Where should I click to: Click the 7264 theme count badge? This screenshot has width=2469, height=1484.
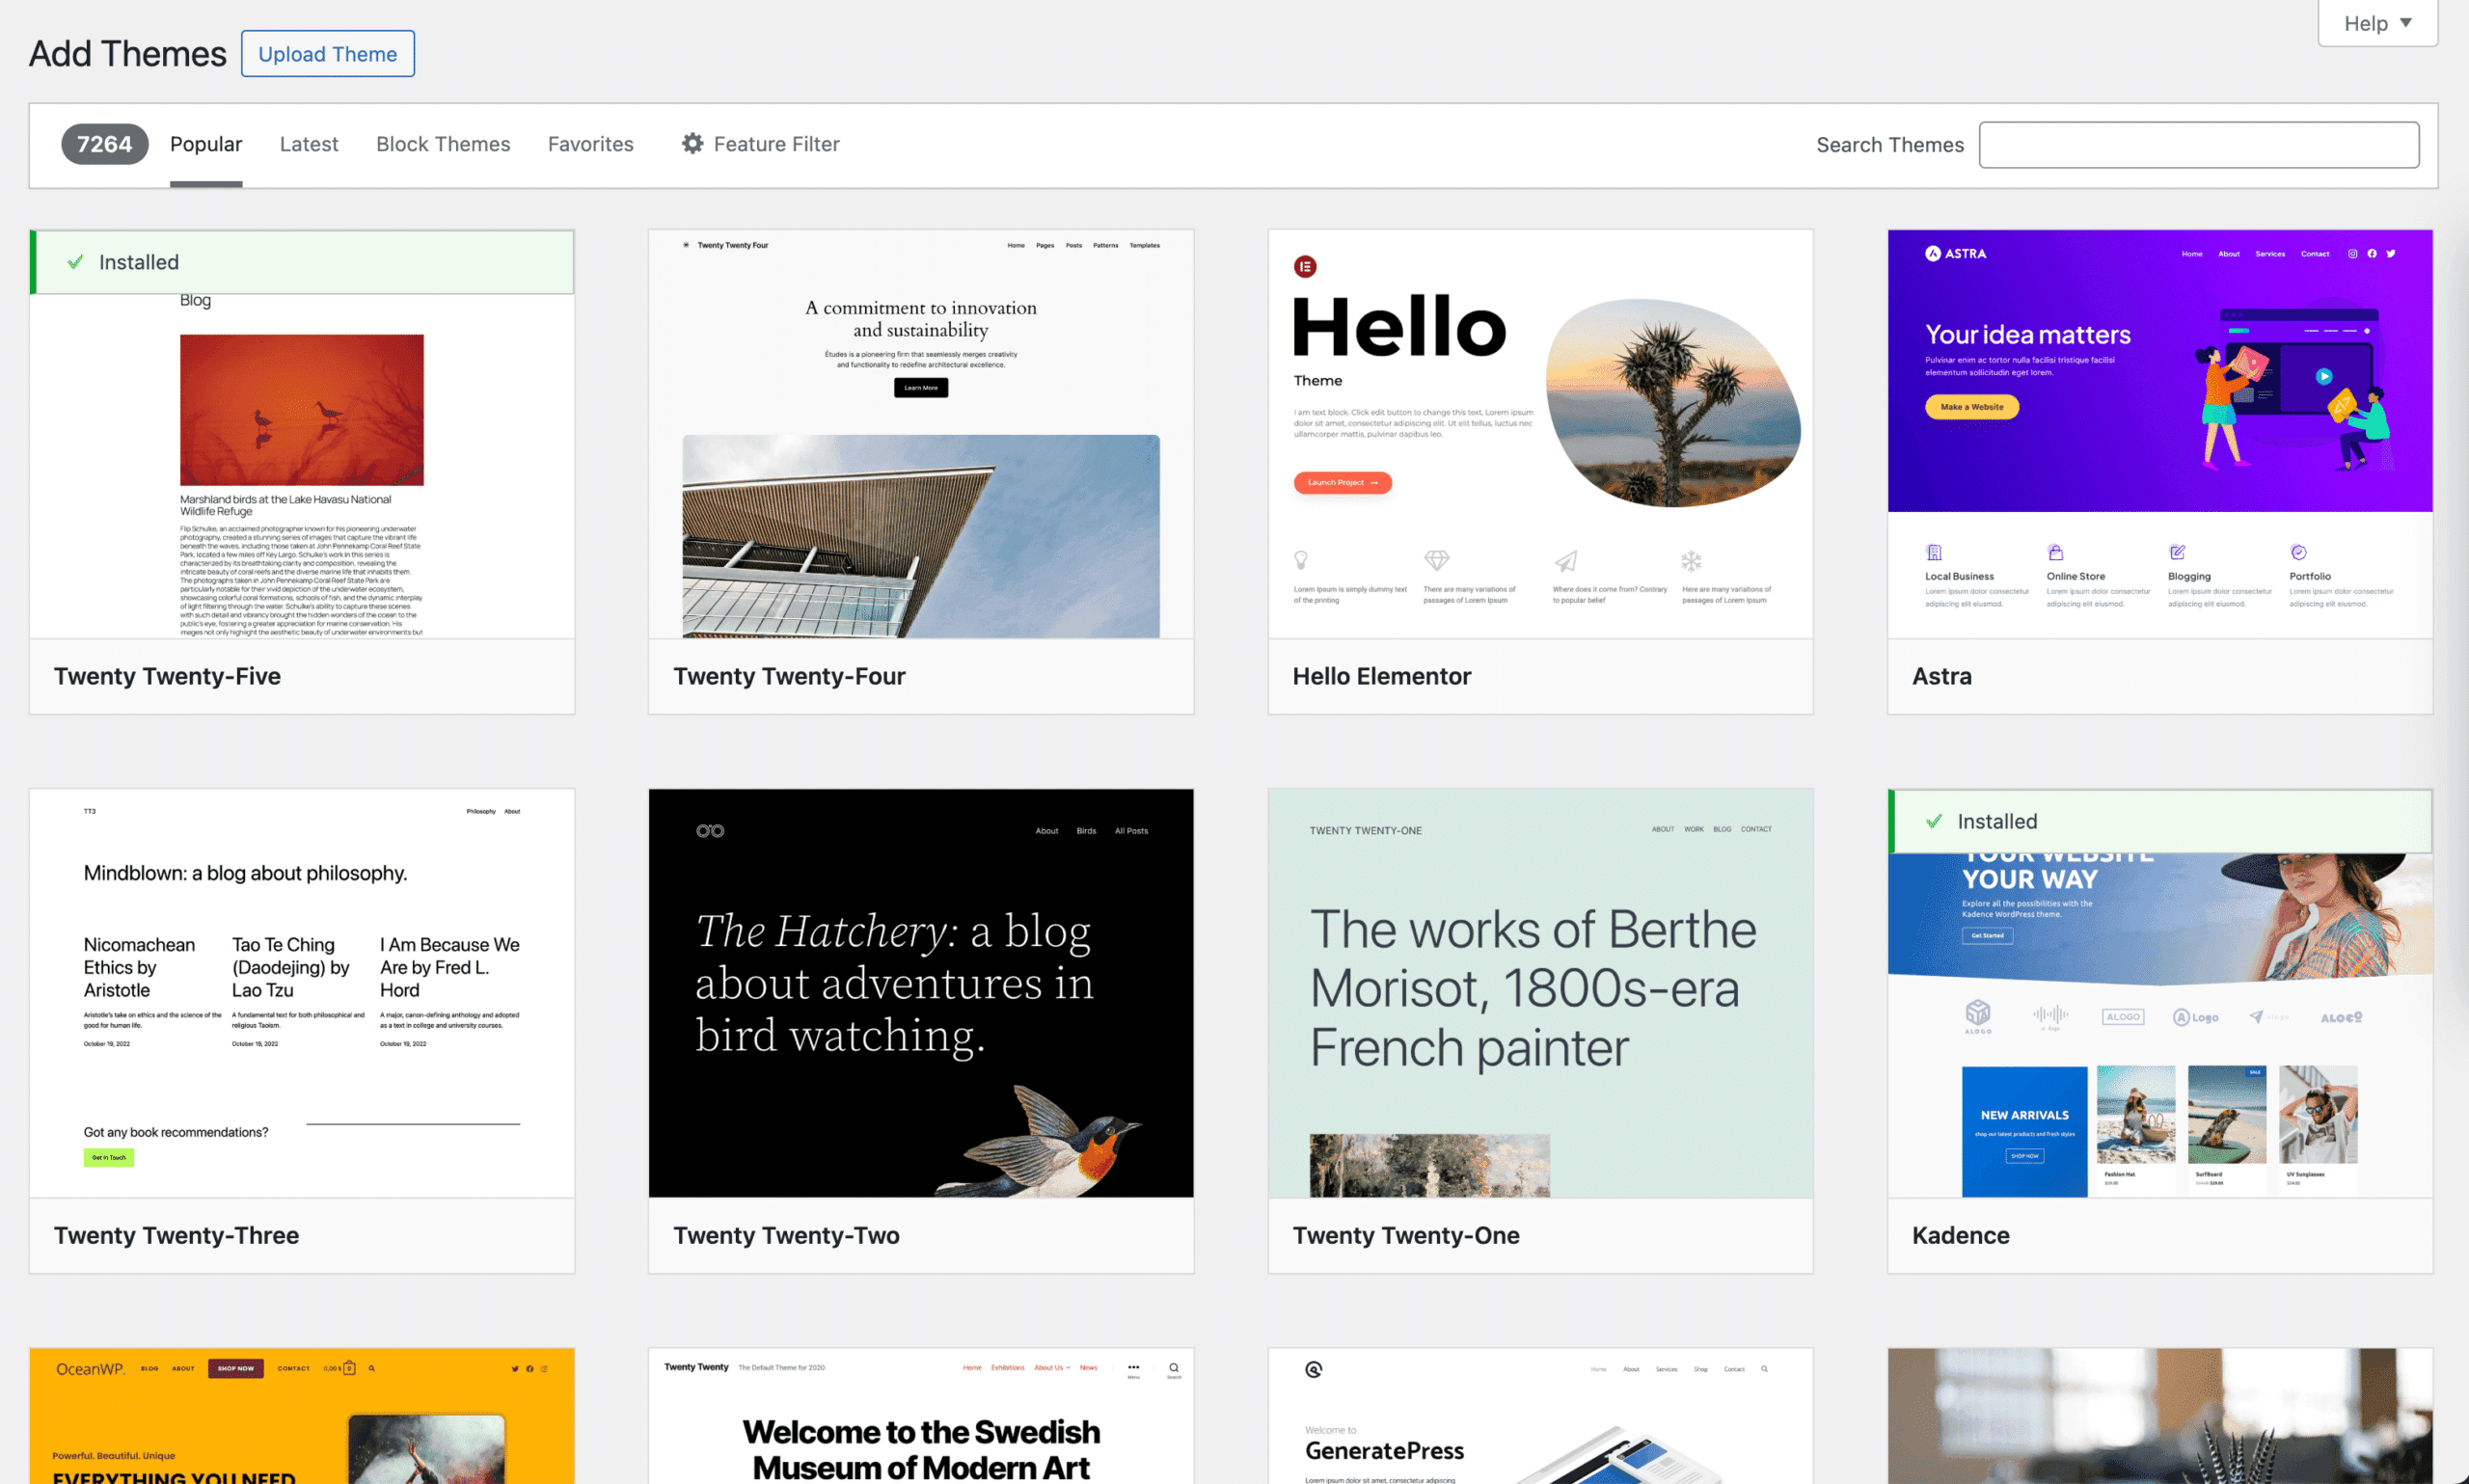pyautogui.click(x=105, y=144)
